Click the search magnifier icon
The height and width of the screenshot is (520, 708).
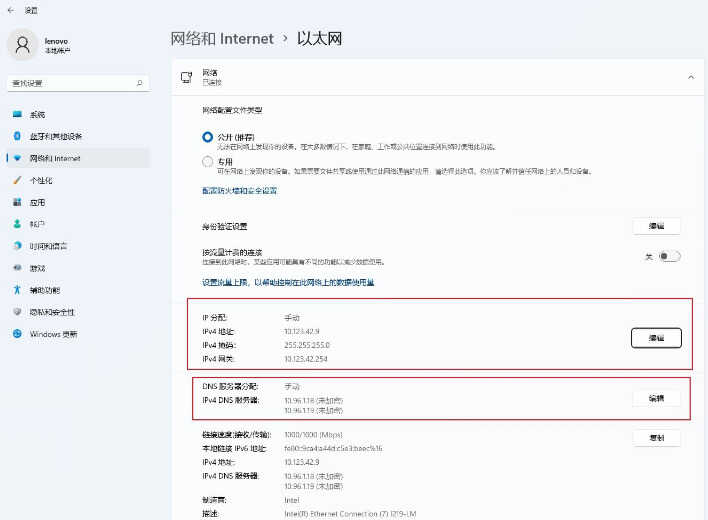click(140, 83)
